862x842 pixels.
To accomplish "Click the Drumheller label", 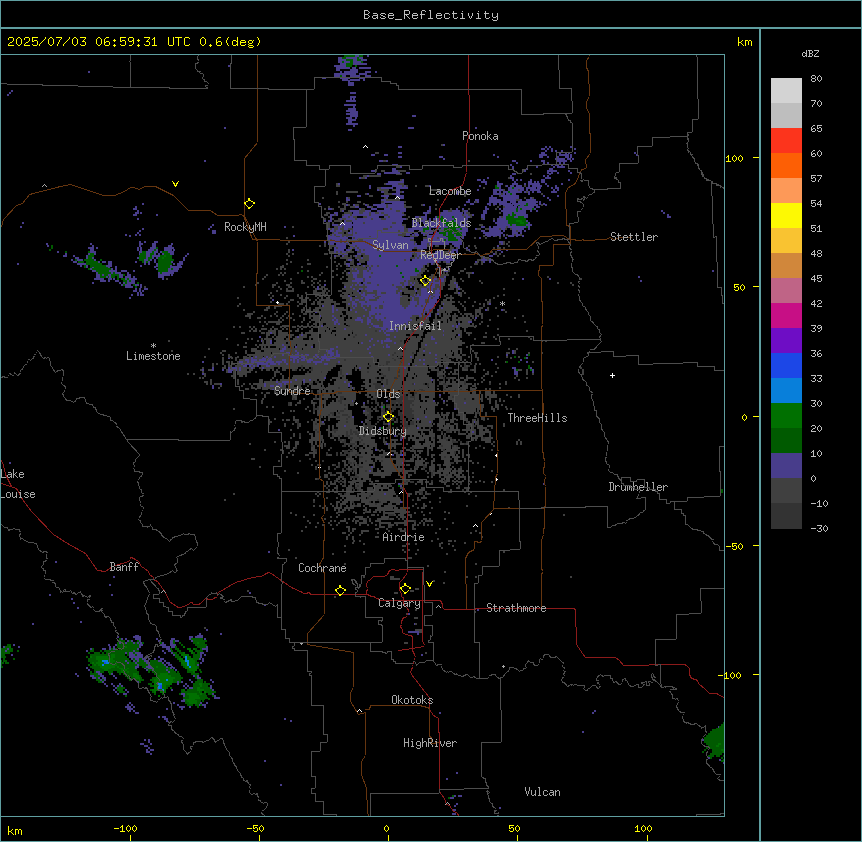I will (638, 487).
